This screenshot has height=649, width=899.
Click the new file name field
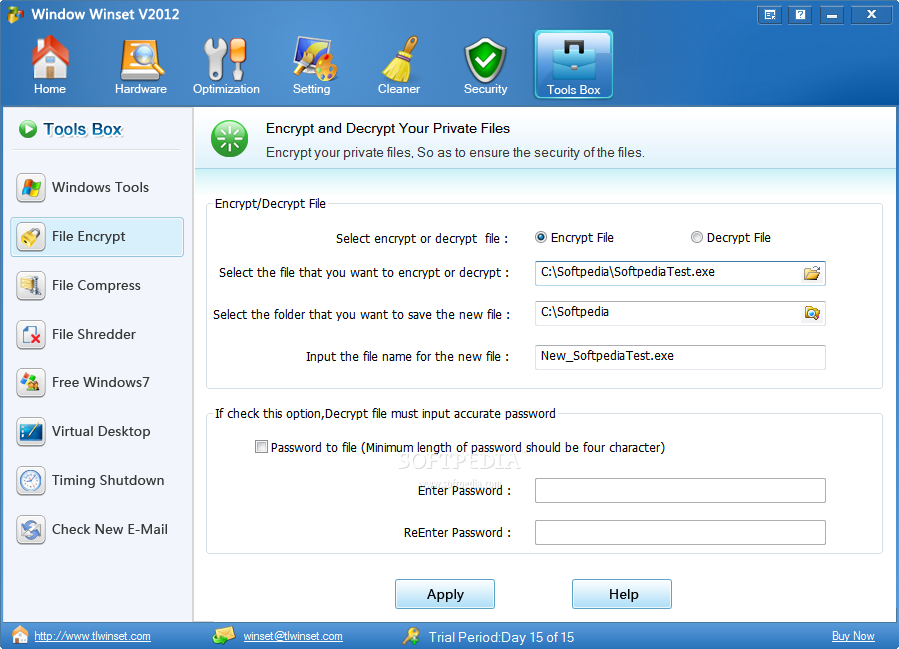coord(680,357)
